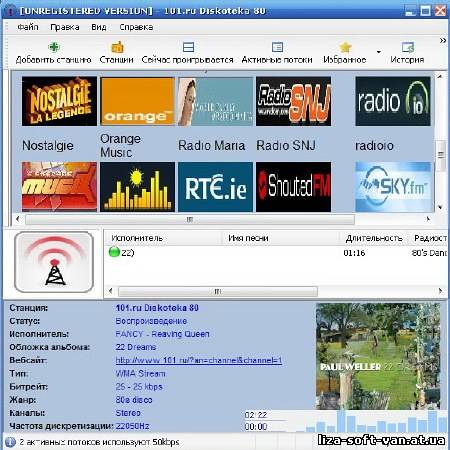Click the 22 Dreams album value
This screenshot has width=450, height=450.
pos(136,347)
